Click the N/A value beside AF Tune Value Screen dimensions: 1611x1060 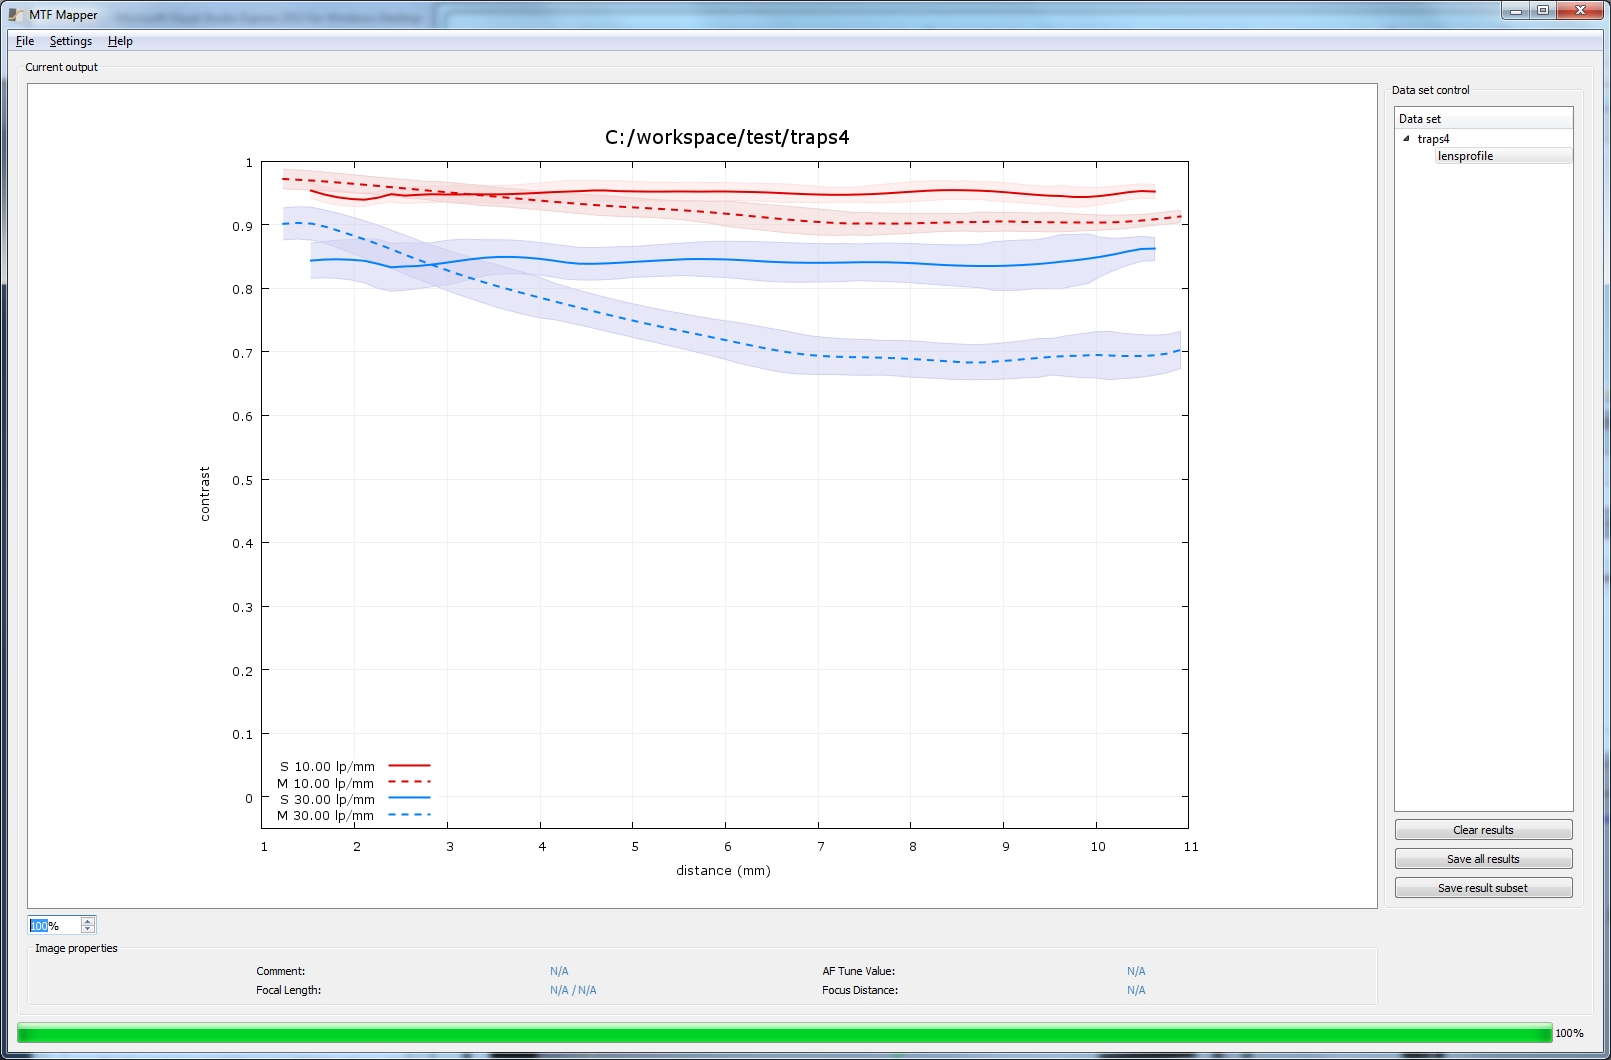(1136, 971)
